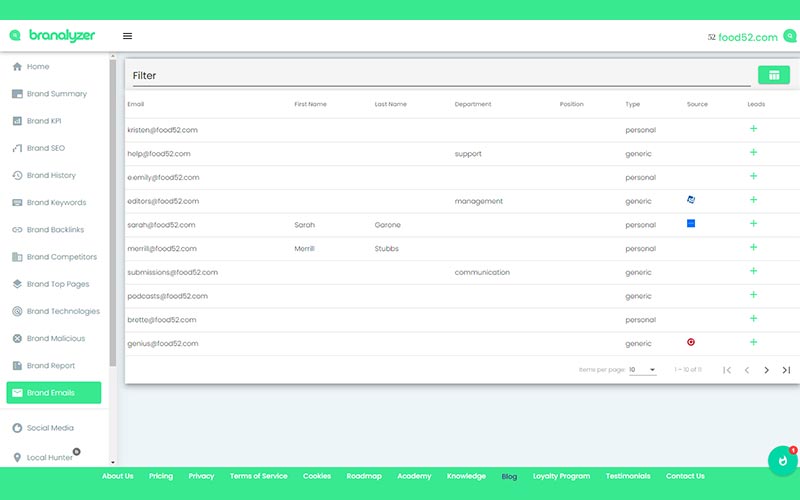Screen dimensions: 800x500
Task: Click the branalyzer logo
Action: coord(52,35)
